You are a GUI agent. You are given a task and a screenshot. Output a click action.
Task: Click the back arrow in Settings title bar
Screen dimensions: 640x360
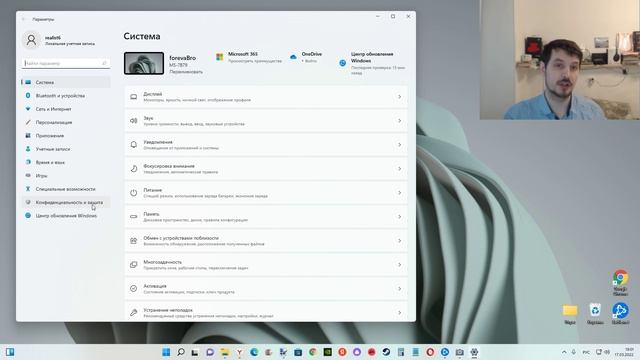click(x=24, y=19)
